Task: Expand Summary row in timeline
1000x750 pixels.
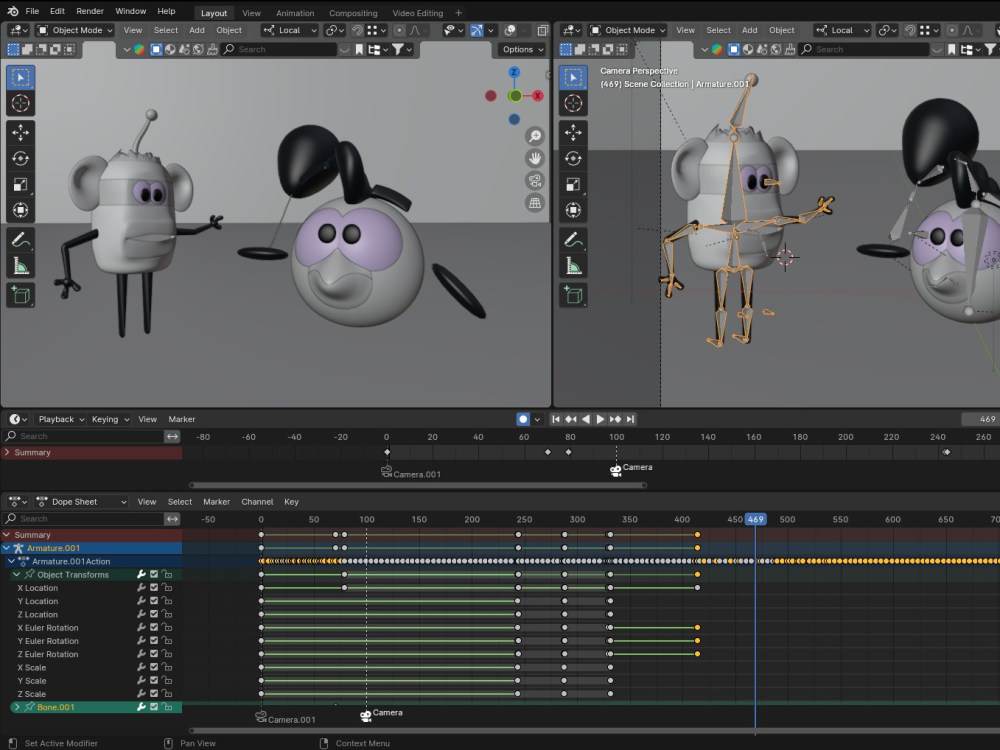Action: pos(7,452)
